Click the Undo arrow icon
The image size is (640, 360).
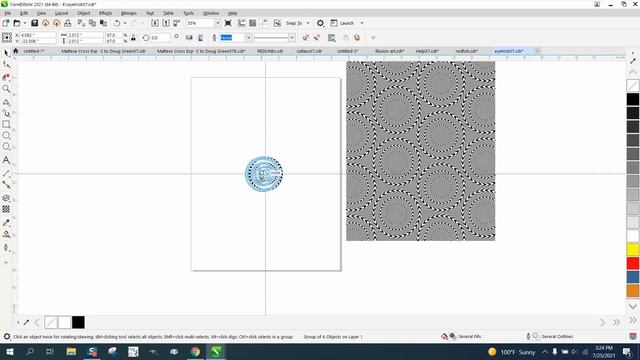117,23
